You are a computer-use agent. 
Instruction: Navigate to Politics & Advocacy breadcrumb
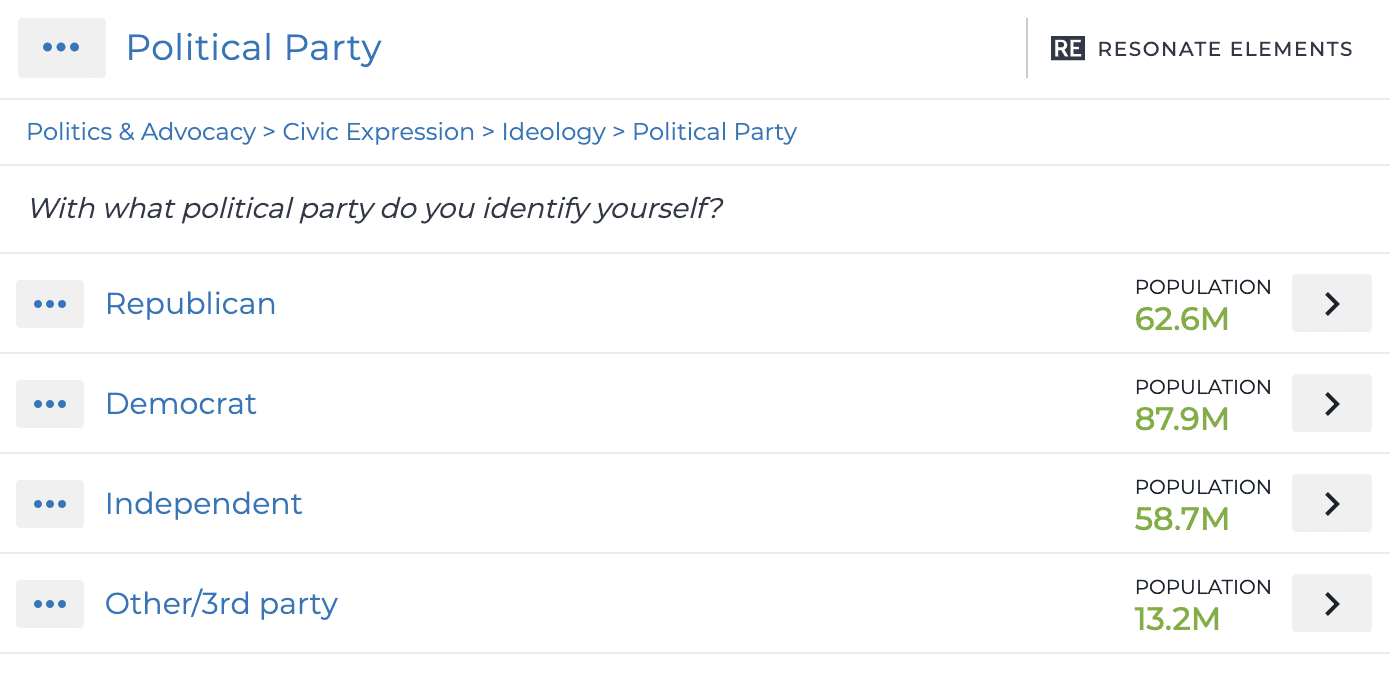pos(140,131)
